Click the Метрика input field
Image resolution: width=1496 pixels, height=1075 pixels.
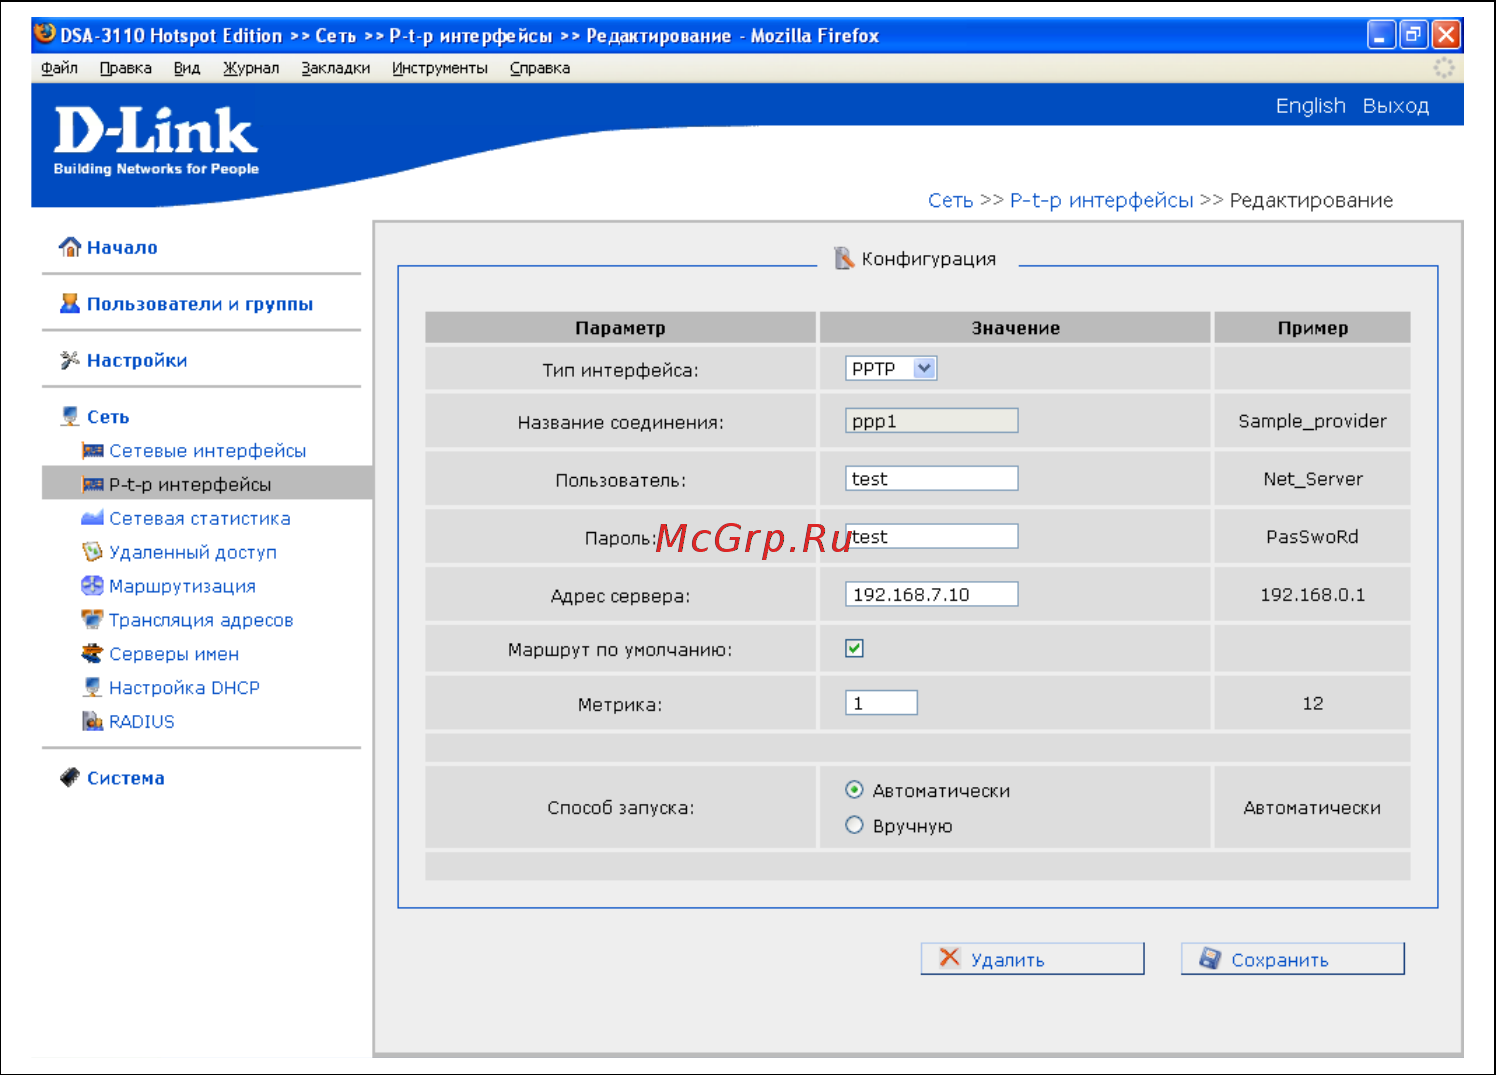coord(881,702)
